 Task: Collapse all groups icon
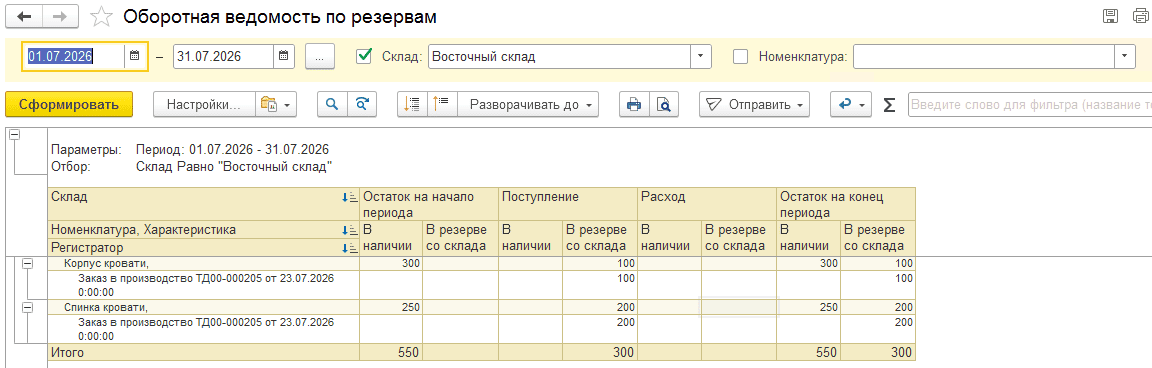pos(412,104)
